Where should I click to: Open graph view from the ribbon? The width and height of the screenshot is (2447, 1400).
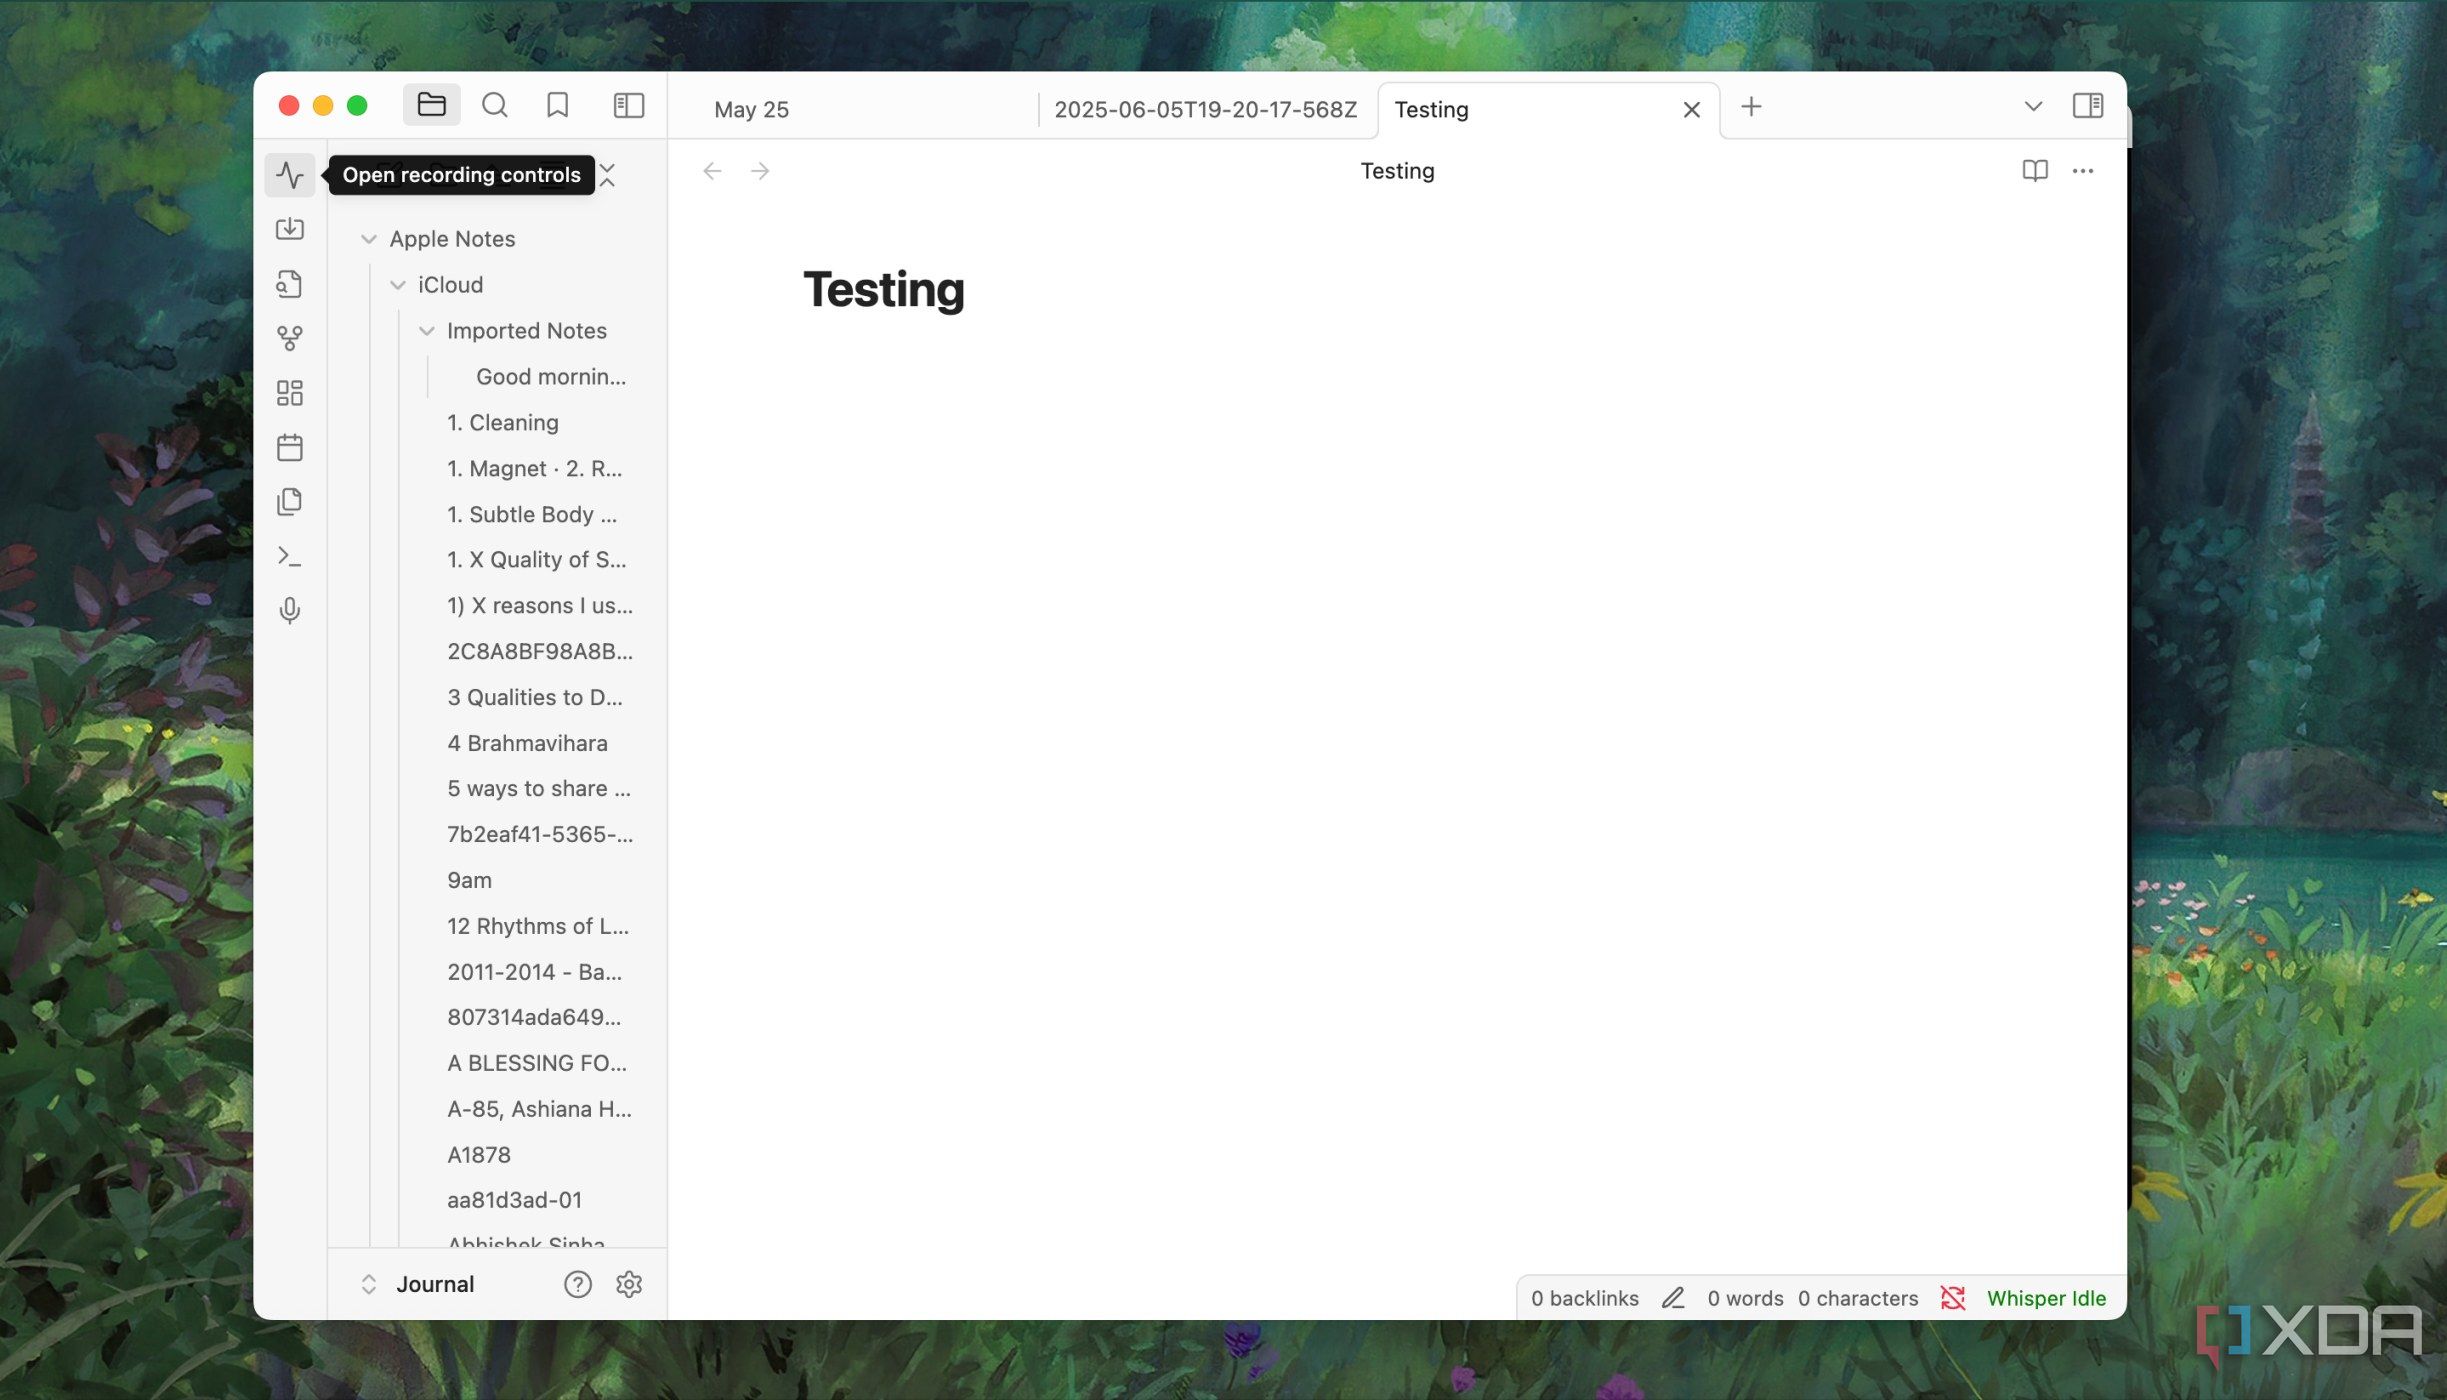click(290, 338)
